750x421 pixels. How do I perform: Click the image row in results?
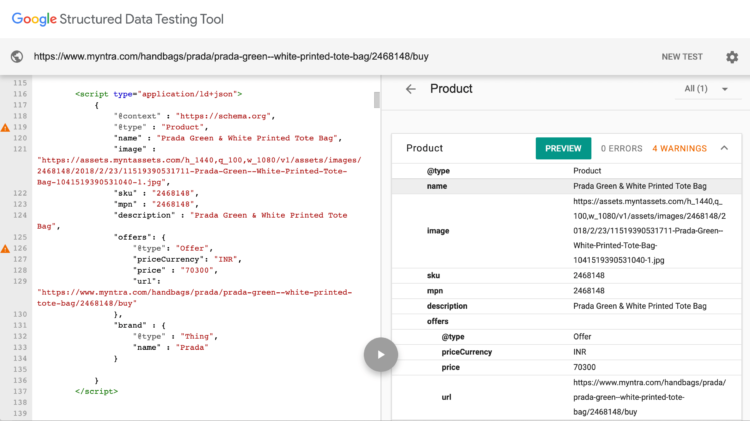pos(567,231)
